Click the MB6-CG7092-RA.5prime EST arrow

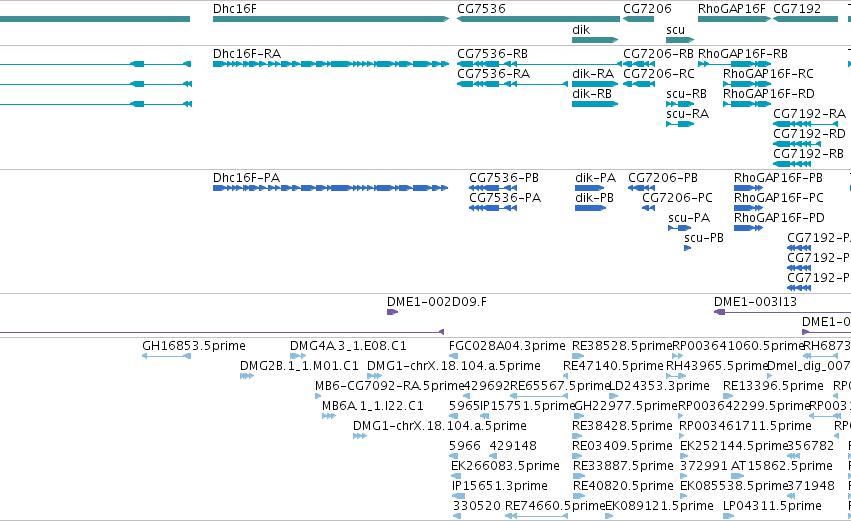click(x=318, y=396)
